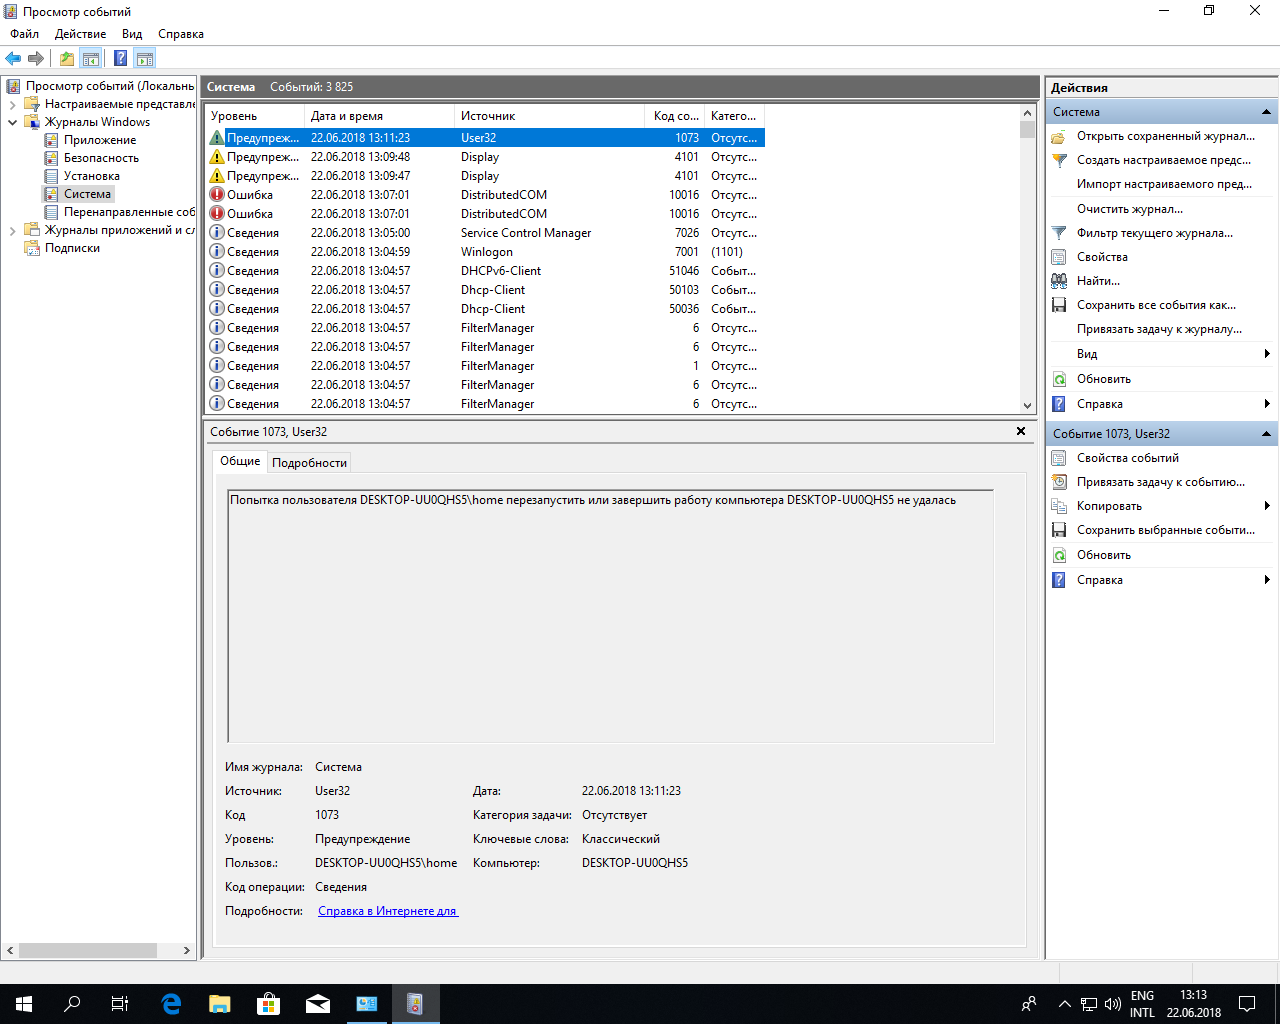
Task: Open the Копировать submenu arrow
Action: point(1267,506)
